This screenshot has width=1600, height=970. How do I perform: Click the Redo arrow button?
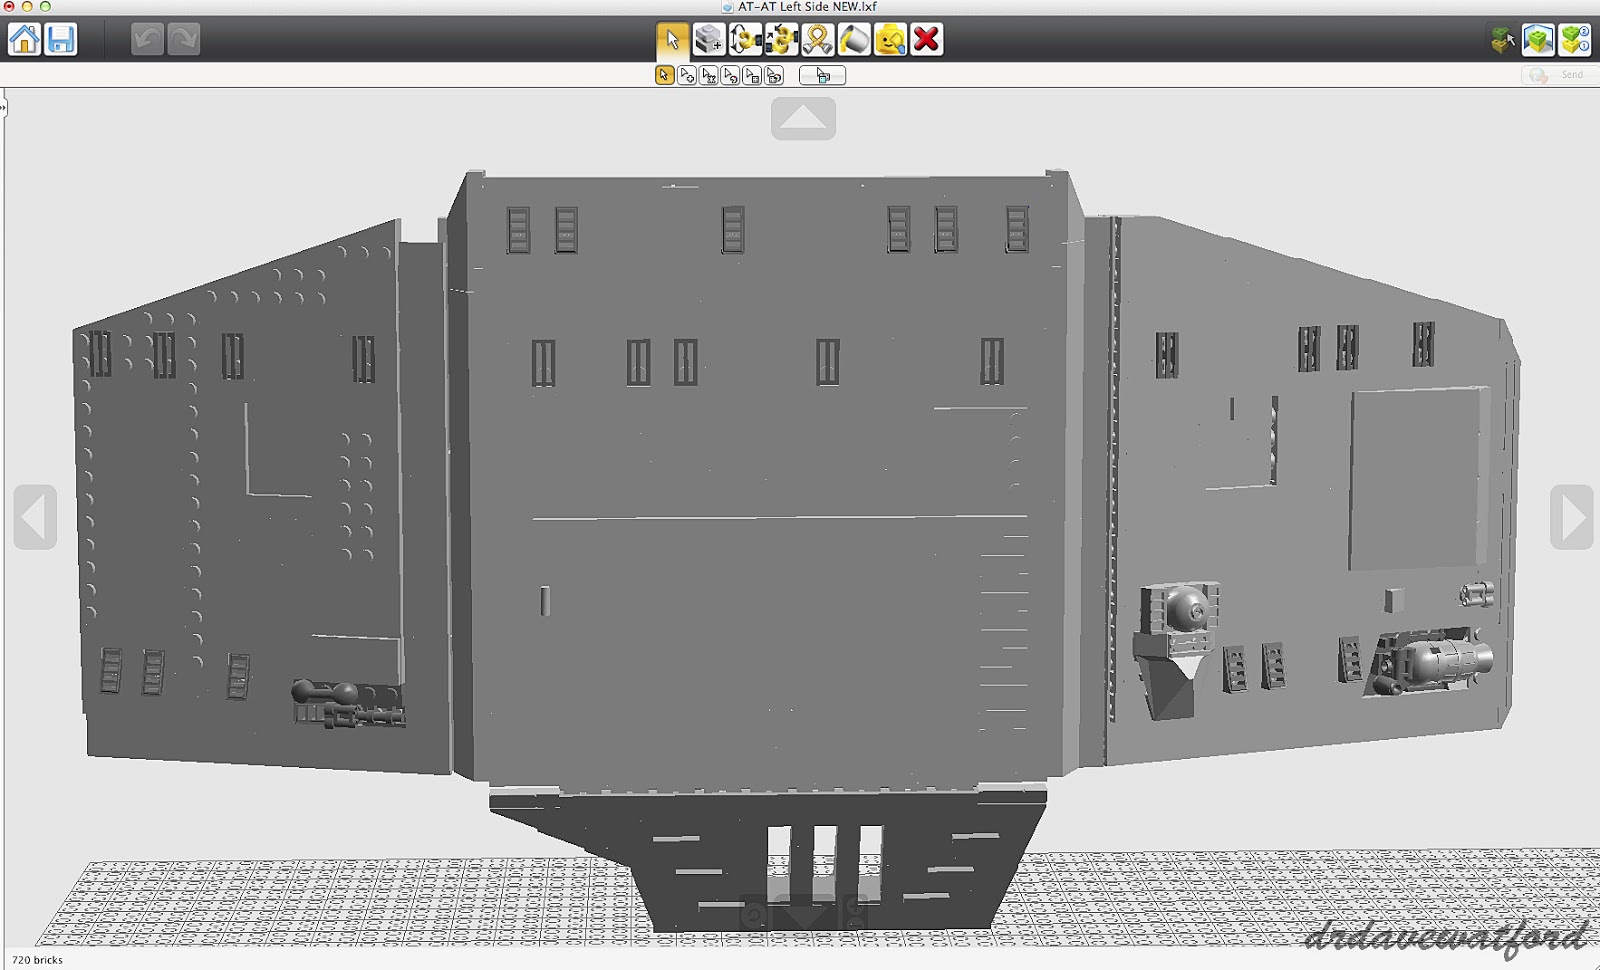183,39
